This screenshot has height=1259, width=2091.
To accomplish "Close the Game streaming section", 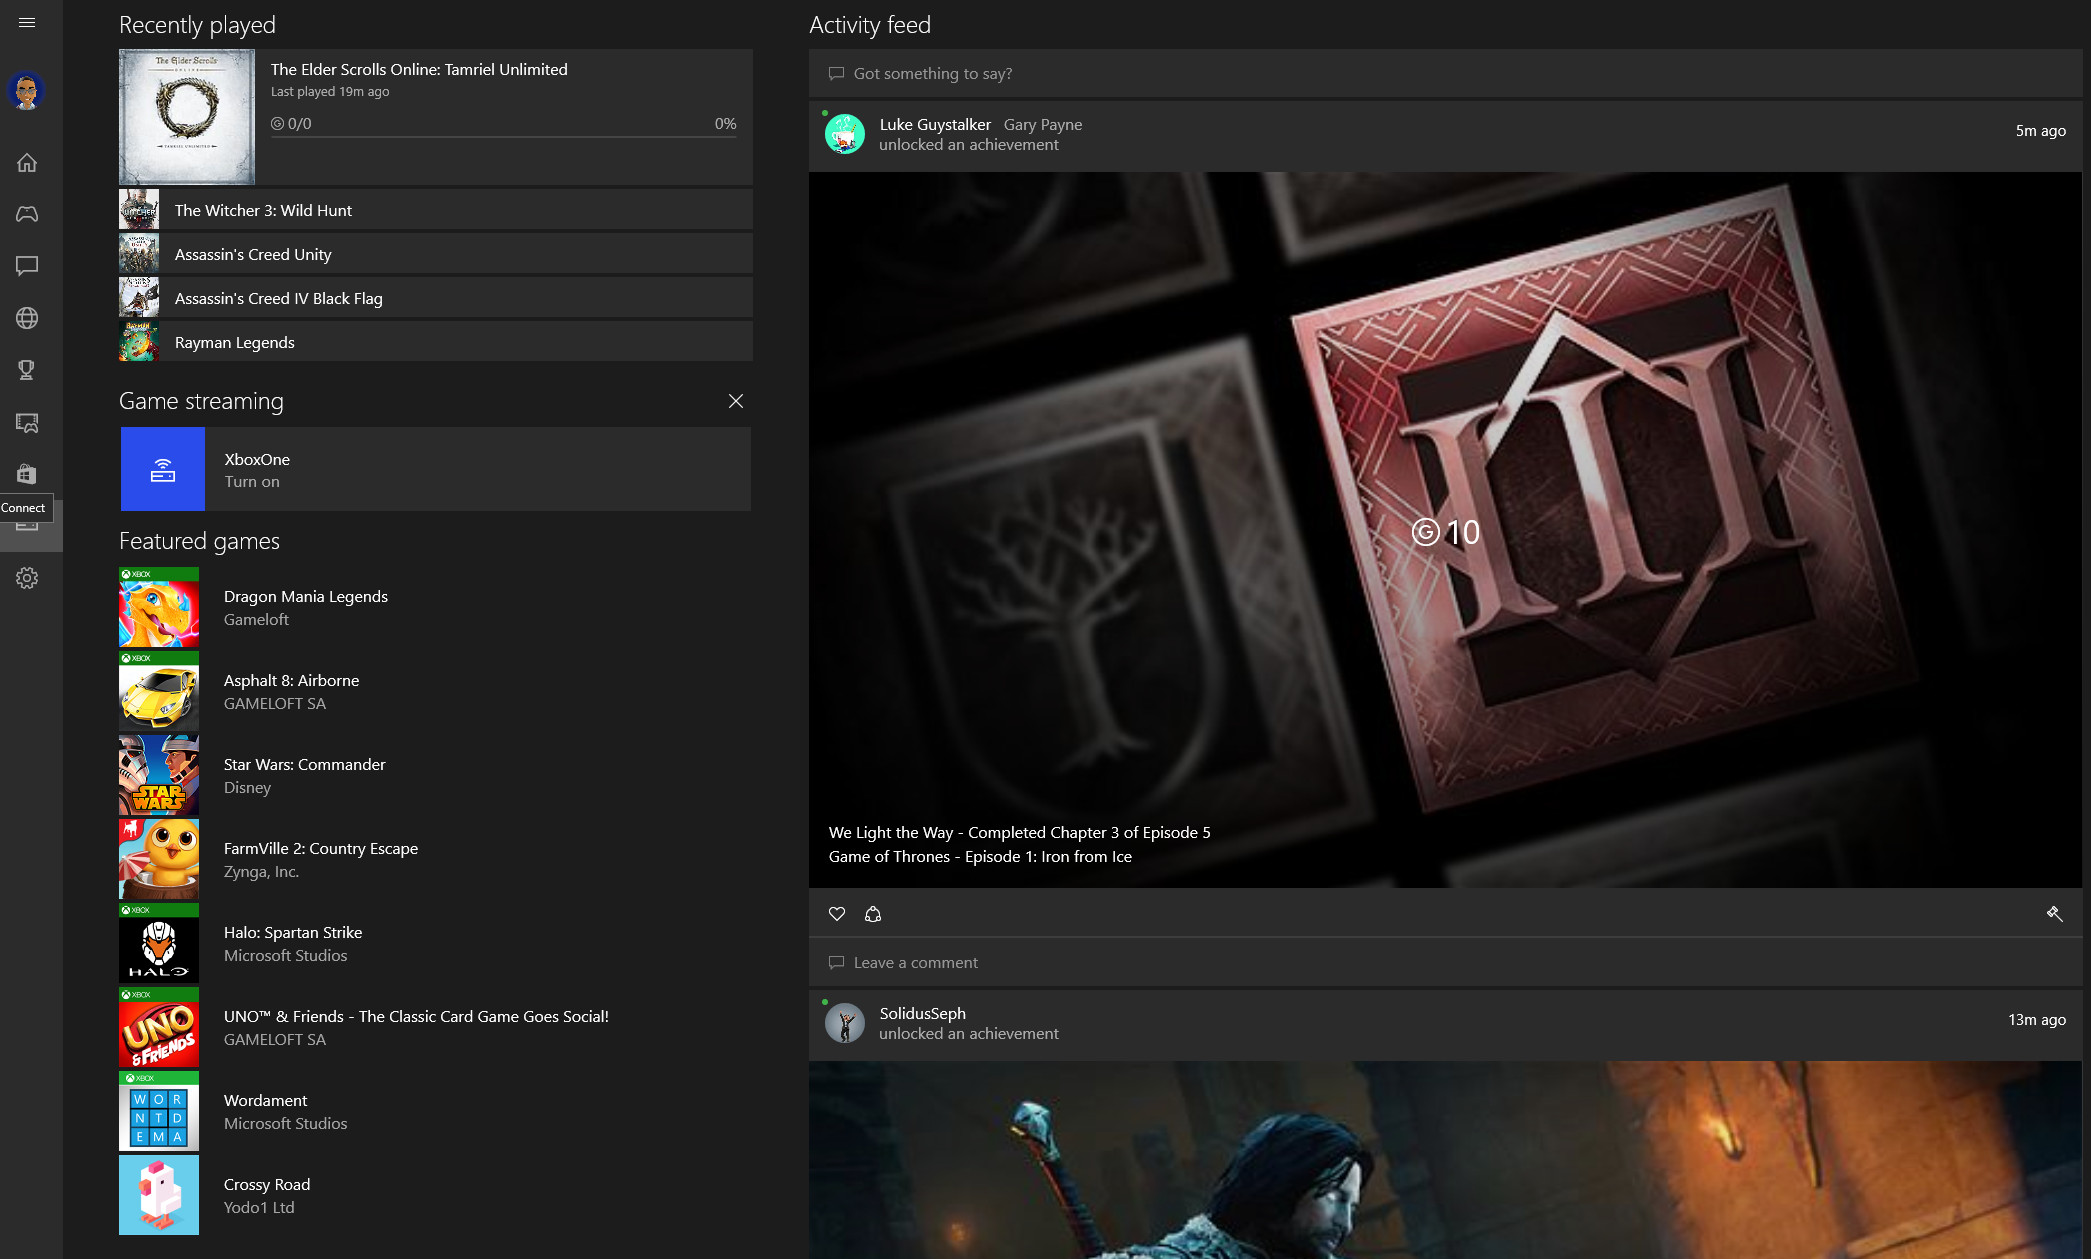I will tap(736, 401).
